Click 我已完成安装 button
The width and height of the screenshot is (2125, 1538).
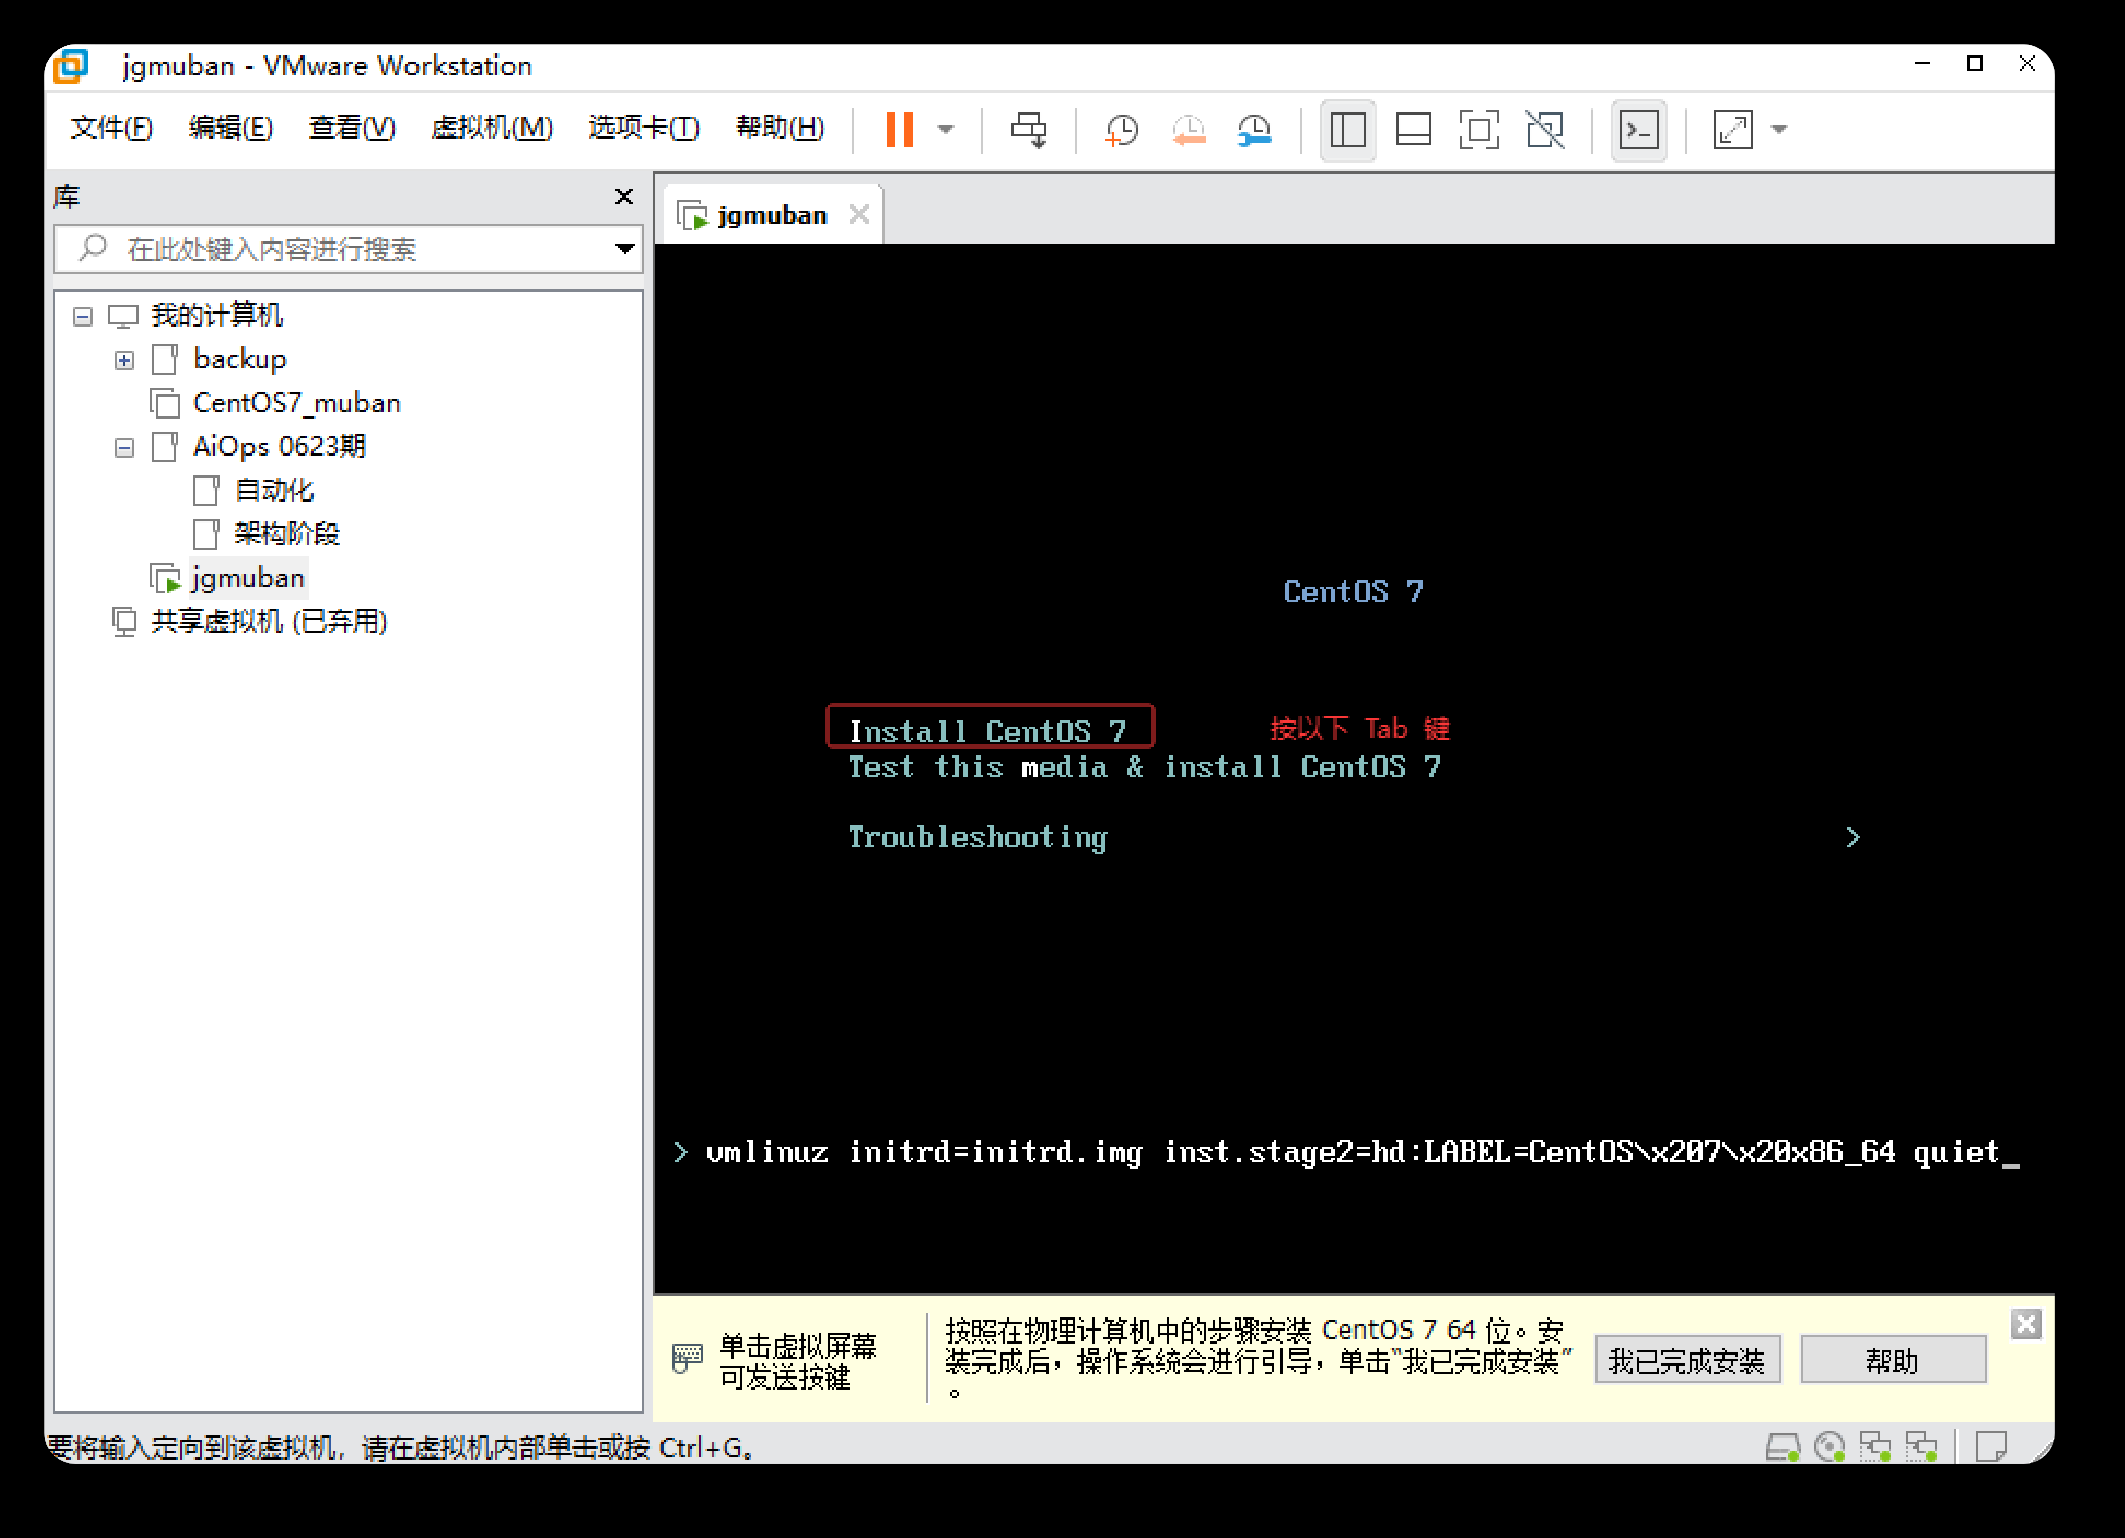pyautogui.click(x=1687, y=1360)
